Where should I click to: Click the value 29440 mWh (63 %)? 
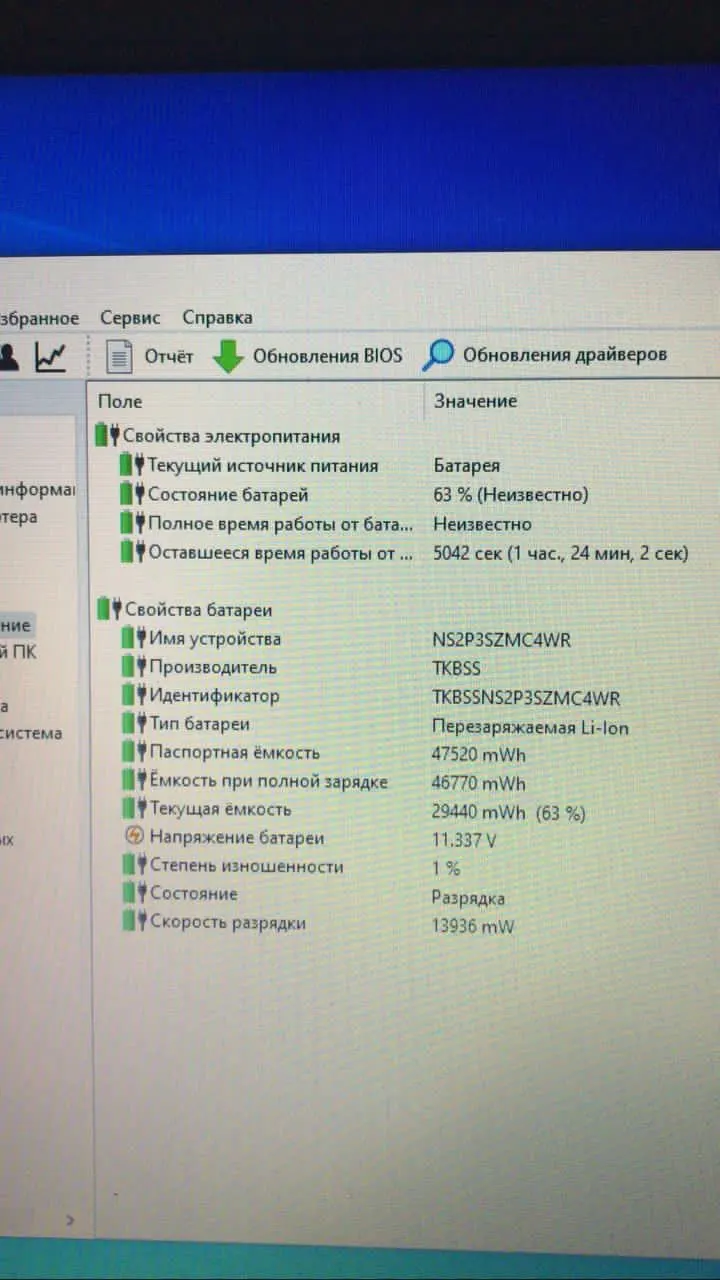pyautogui.click(x=509, y=813)
